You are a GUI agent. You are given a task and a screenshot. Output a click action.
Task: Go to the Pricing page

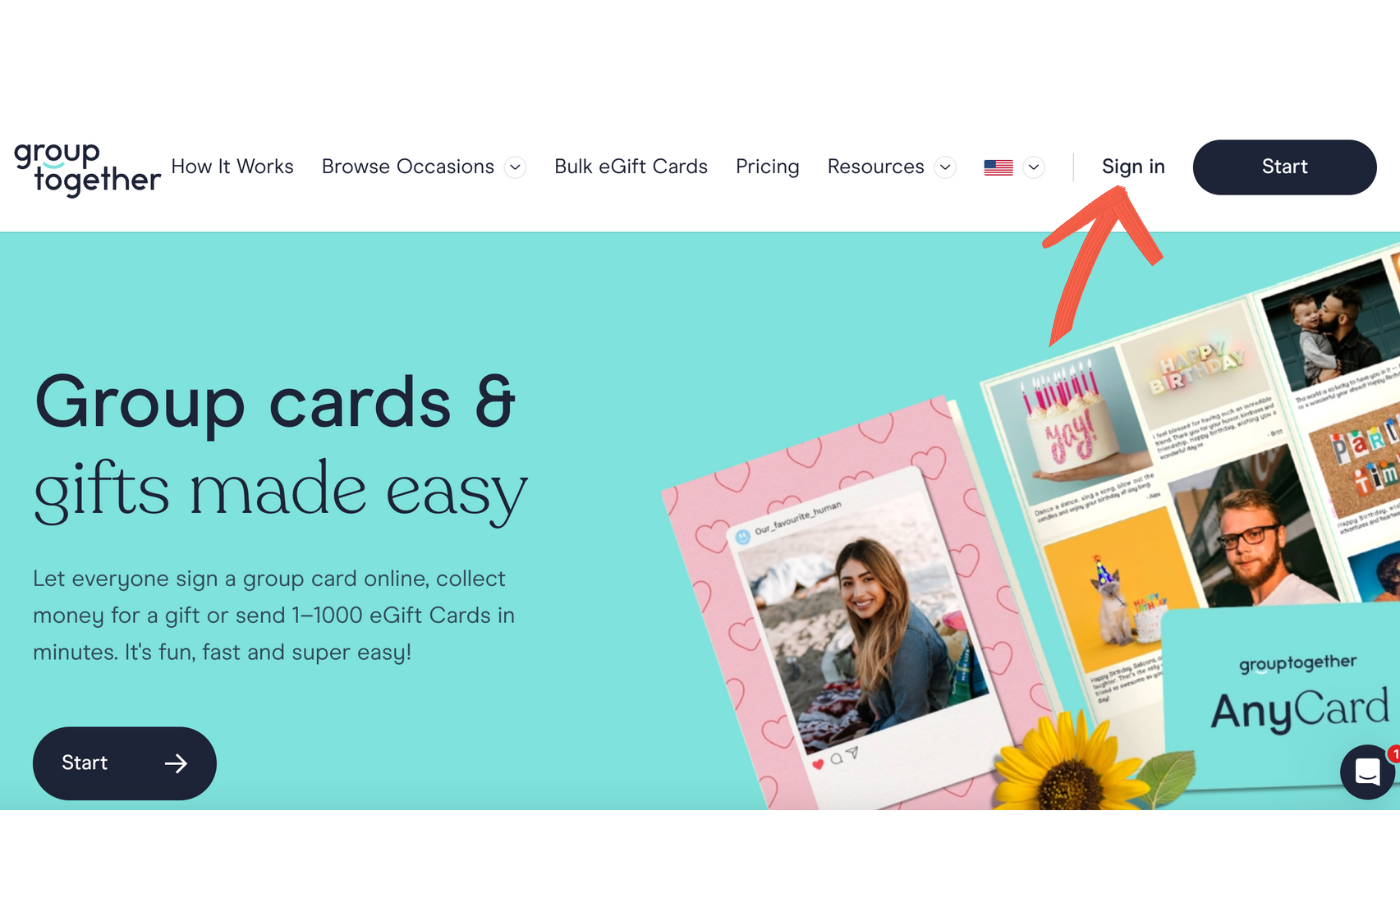[767, 167]
